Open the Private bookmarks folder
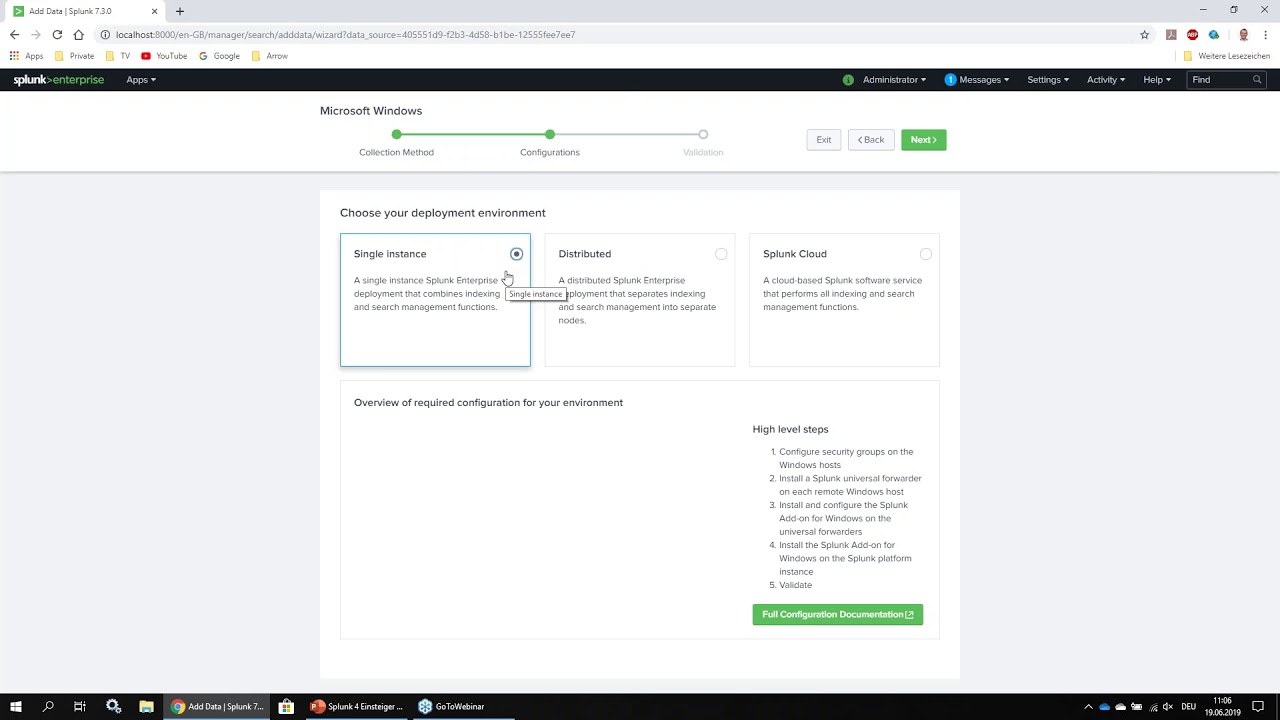 75,56
